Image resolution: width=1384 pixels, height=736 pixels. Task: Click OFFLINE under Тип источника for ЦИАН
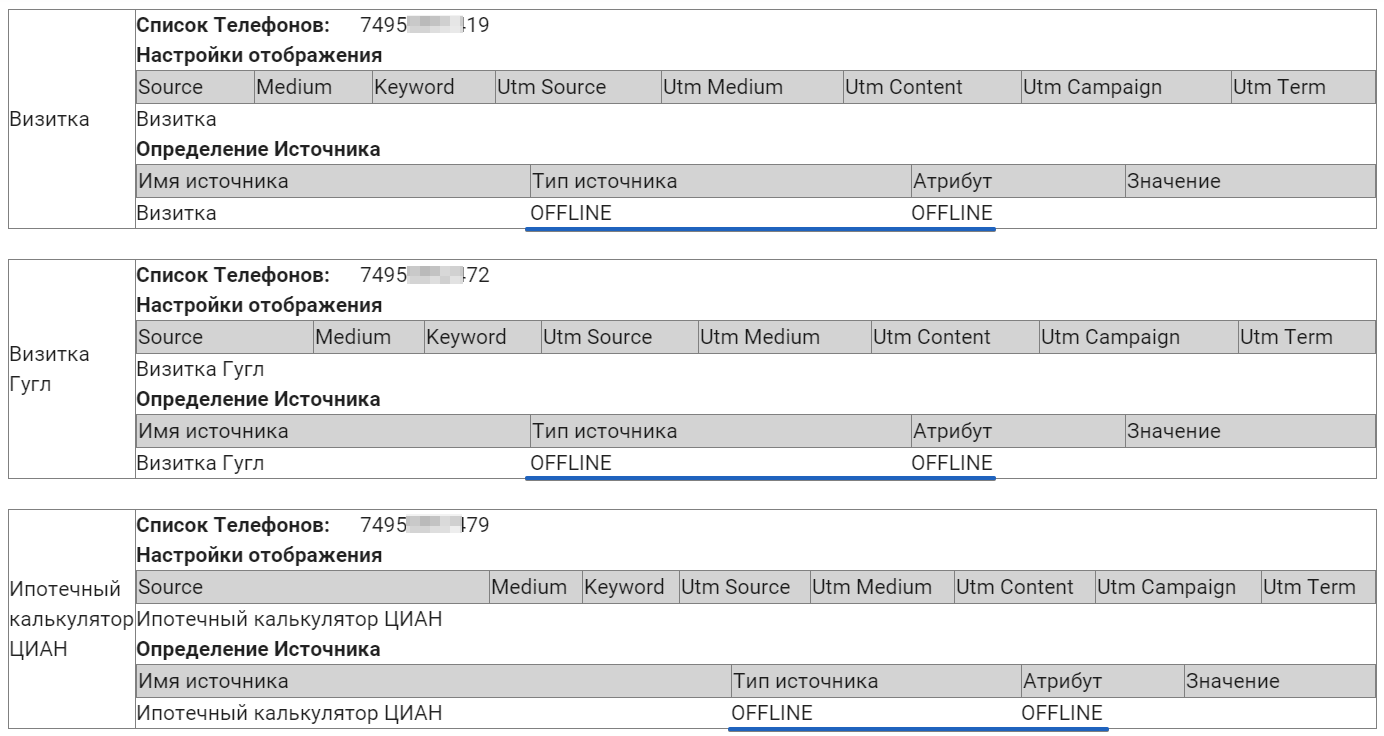point(772,713)
